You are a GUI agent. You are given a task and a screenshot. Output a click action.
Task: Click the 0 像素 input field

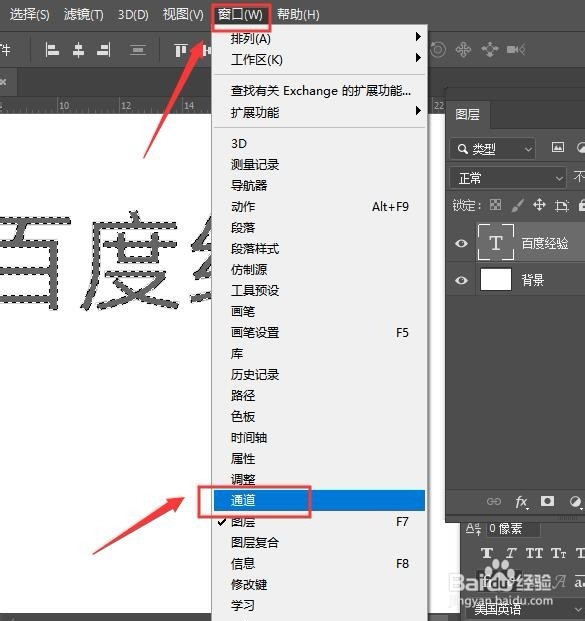click(513, 529)
